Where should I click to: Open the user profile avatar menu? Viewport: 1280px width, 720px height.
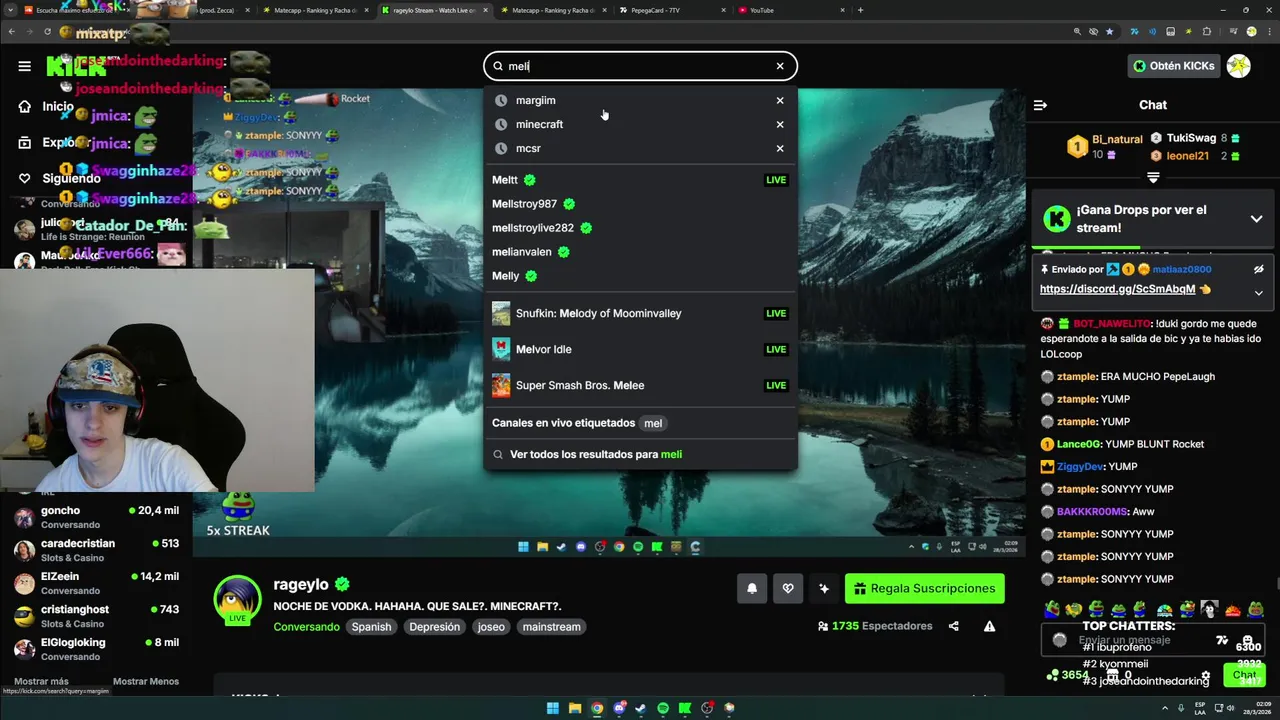(x=1238, y=66)
